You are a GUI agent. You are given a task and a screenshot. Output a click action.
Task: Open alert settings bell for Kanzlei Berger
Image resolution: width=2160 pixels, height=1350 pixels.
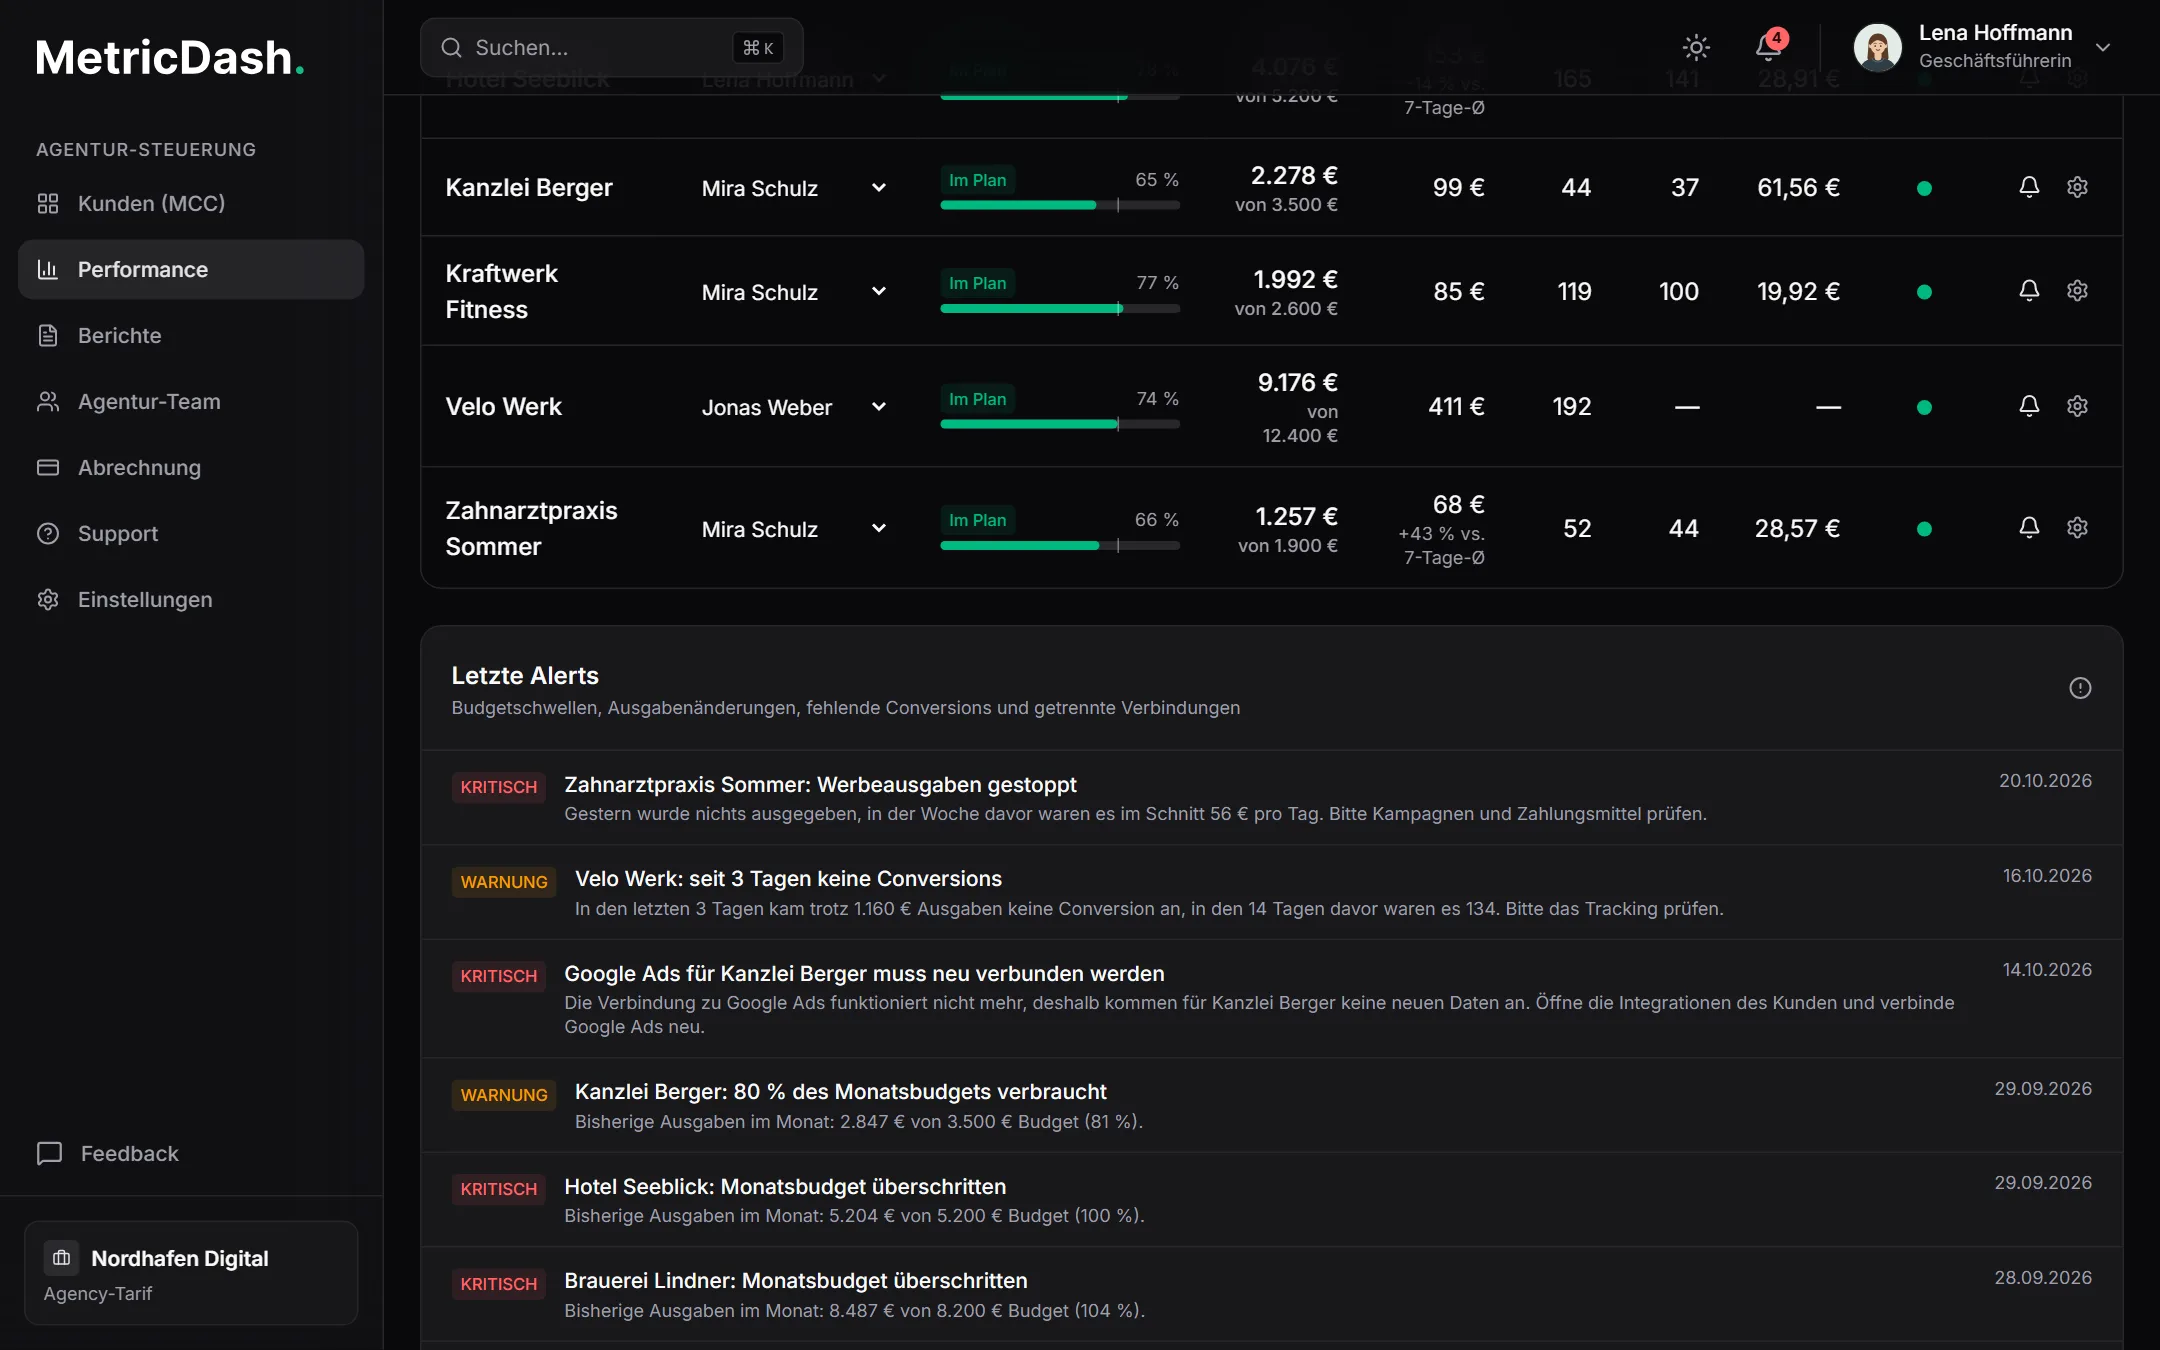coord(2029,187)
